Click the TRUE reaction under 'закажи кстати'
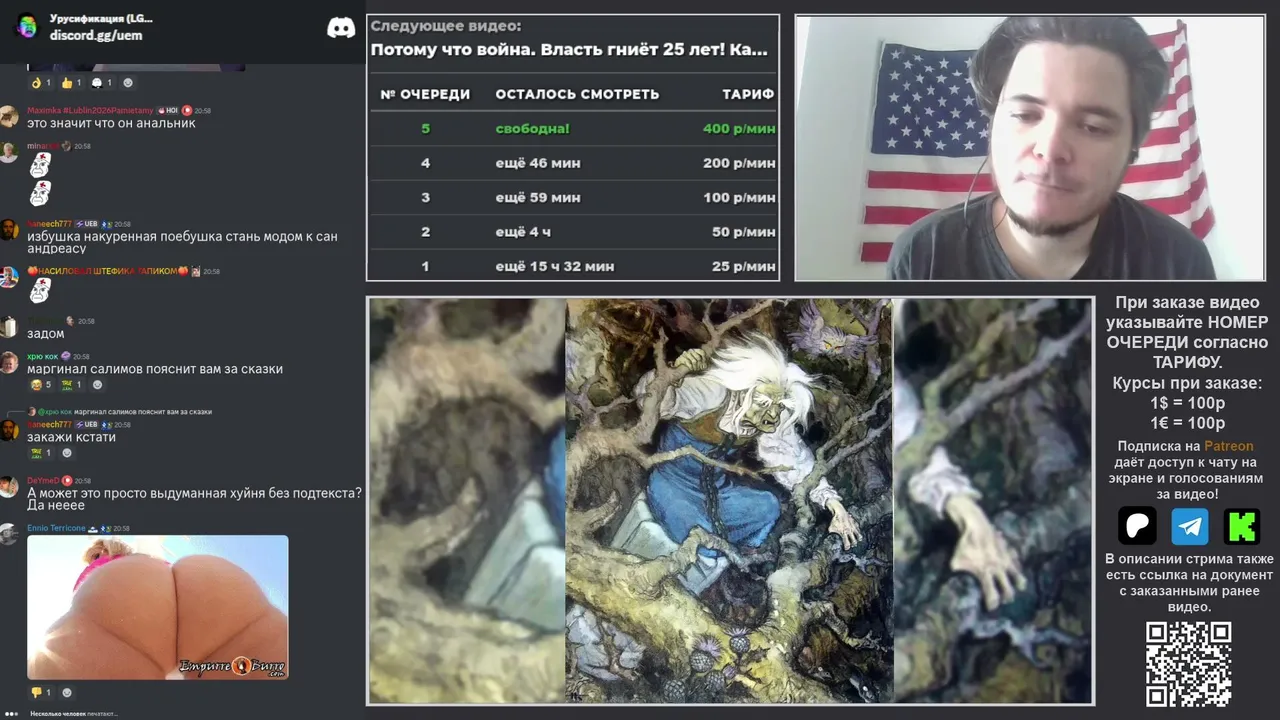This screenshot has width=1280, height=720. pyautogui.click(x=41, y=453)
